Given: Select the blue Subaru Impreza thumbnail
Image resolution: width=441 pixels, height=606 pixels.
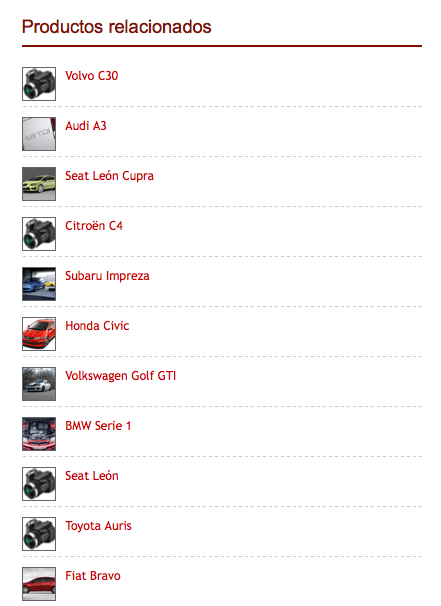Looking at the screenshot, I should (x=39, y=284).
